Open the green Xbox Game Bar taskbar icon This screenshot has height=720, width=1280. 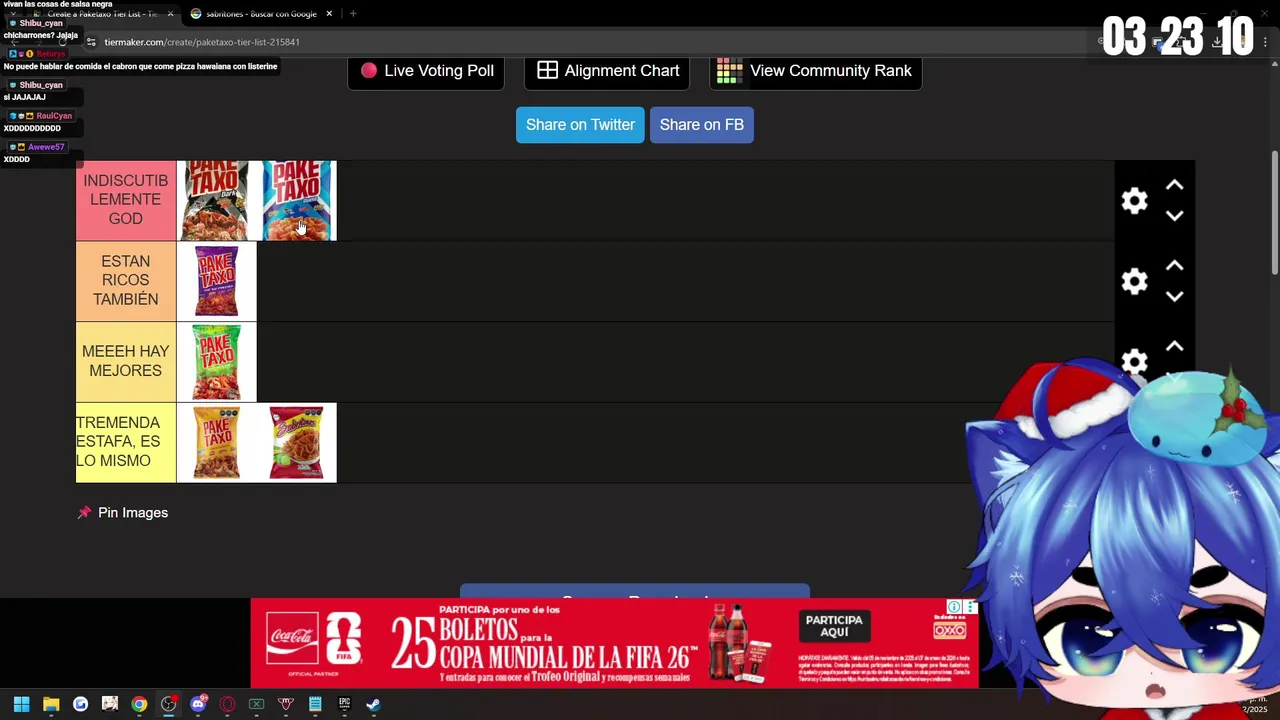click(256, 704)
